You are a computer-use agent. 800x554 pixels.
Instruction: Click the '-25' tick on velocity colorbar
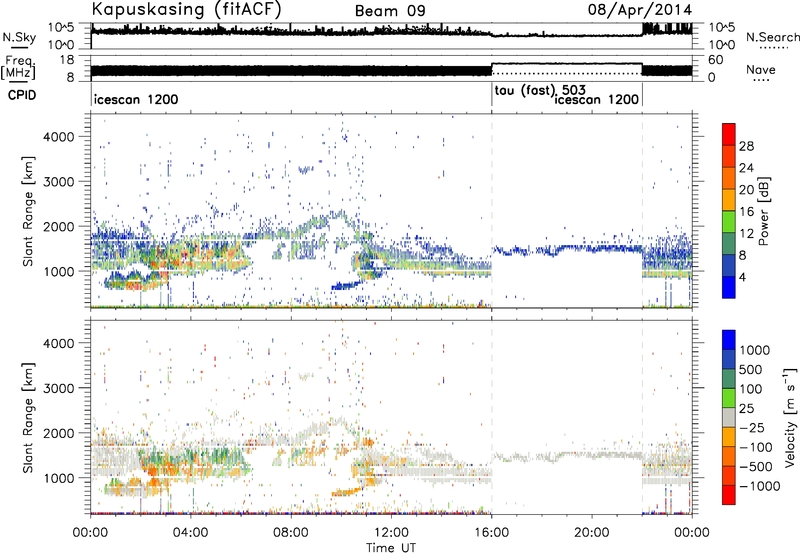pyautogui.click(x=750, y=427)
